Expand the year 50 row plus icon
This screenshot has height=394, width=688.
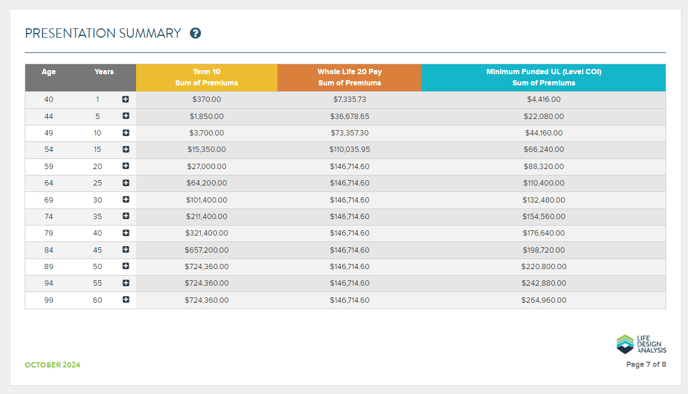pyautogui.click(x=125, y=266)
